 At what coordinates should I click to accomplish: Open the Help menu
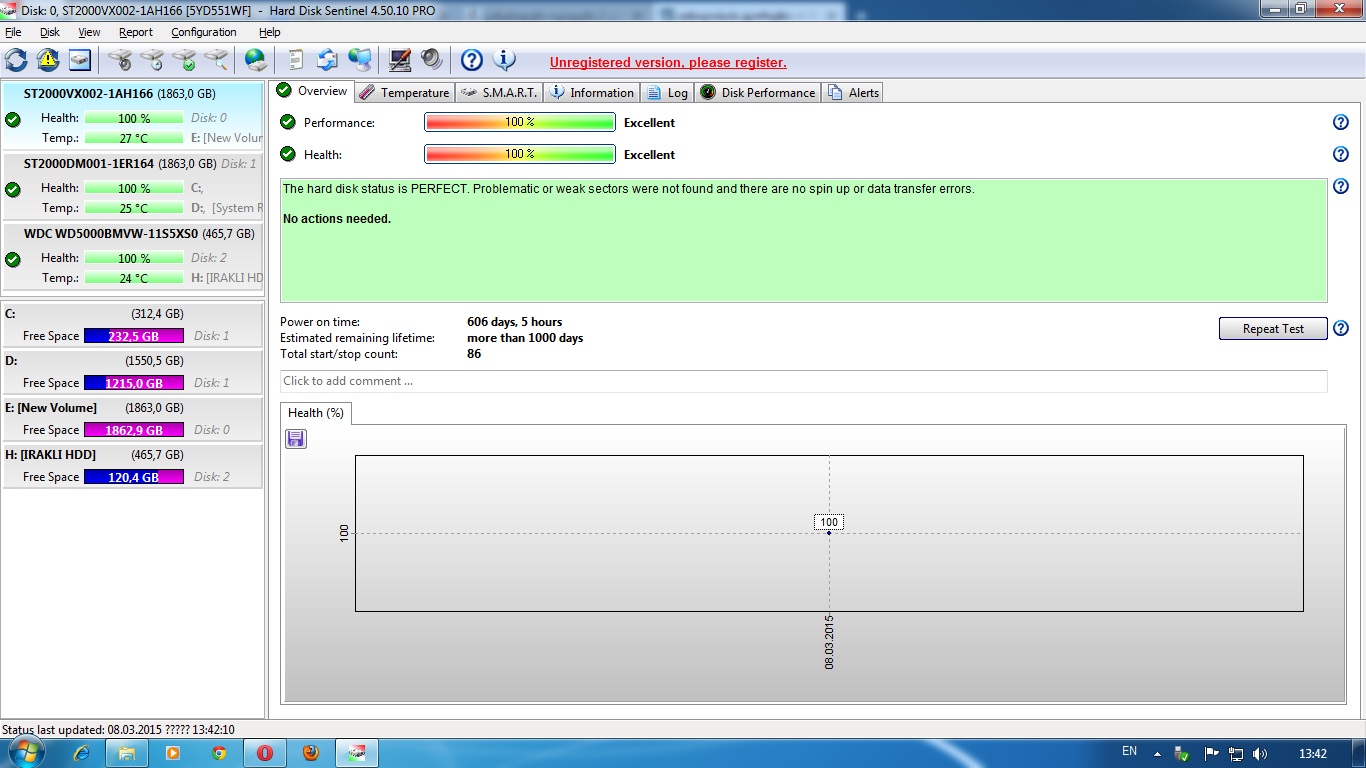pos(269,32)
